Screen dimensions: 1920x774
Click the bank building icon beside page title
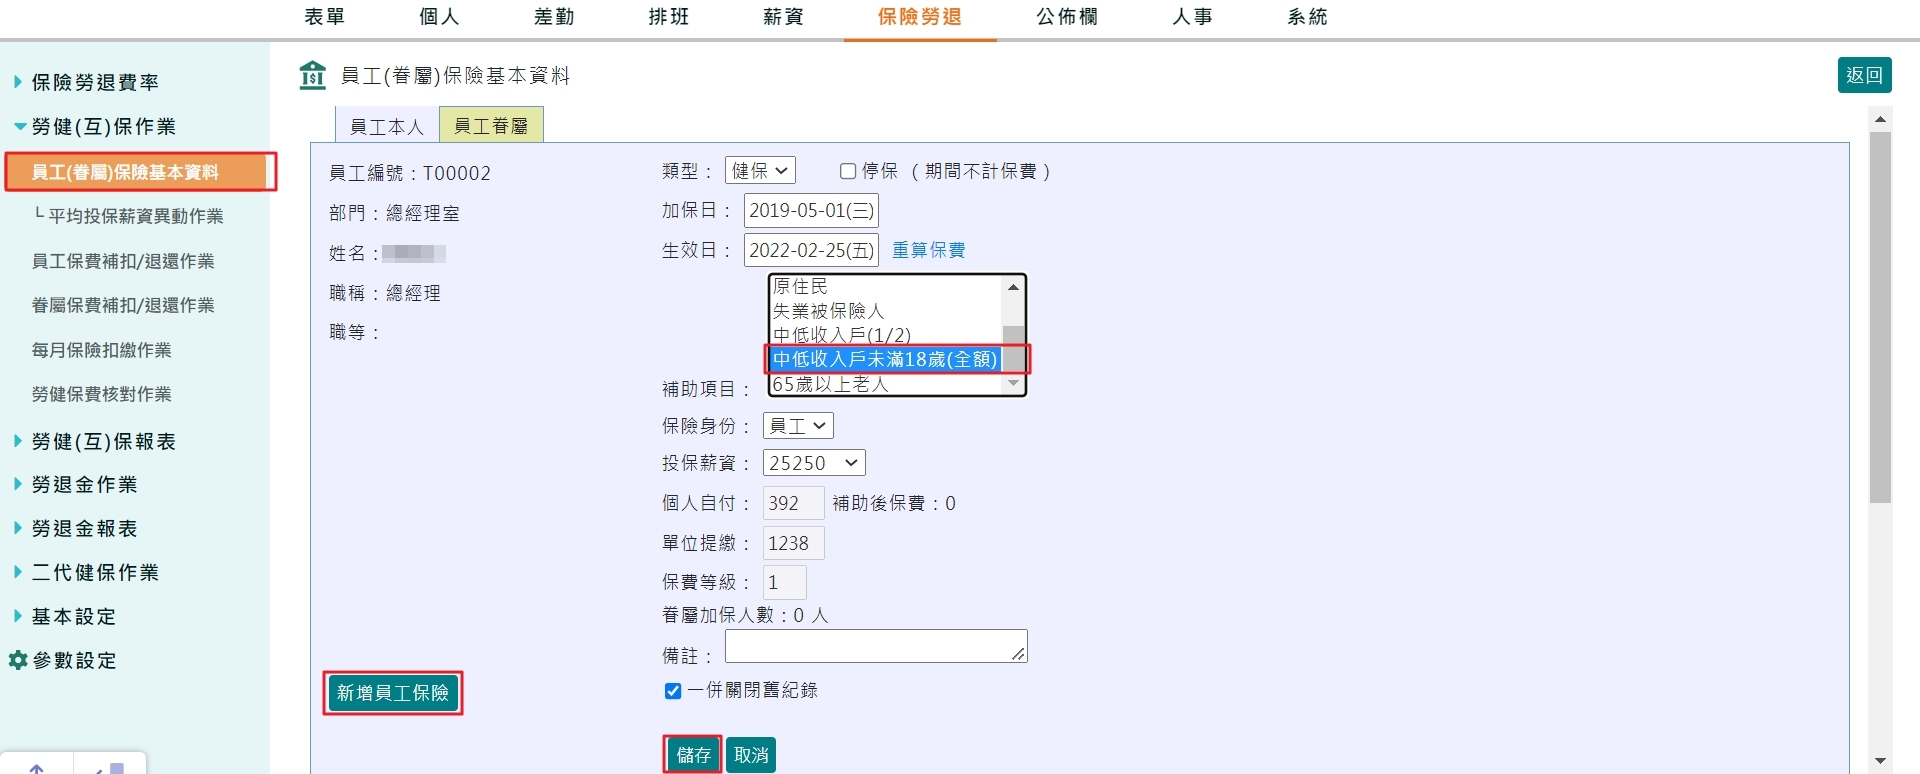(313, 75)
